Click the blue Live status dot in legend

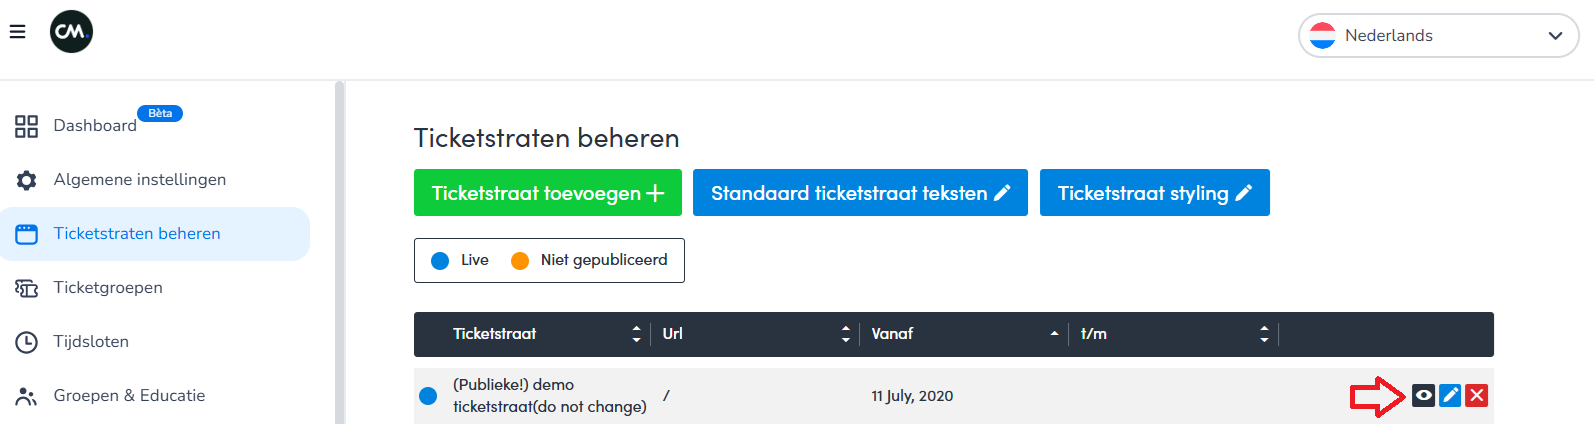coord(440,261)
